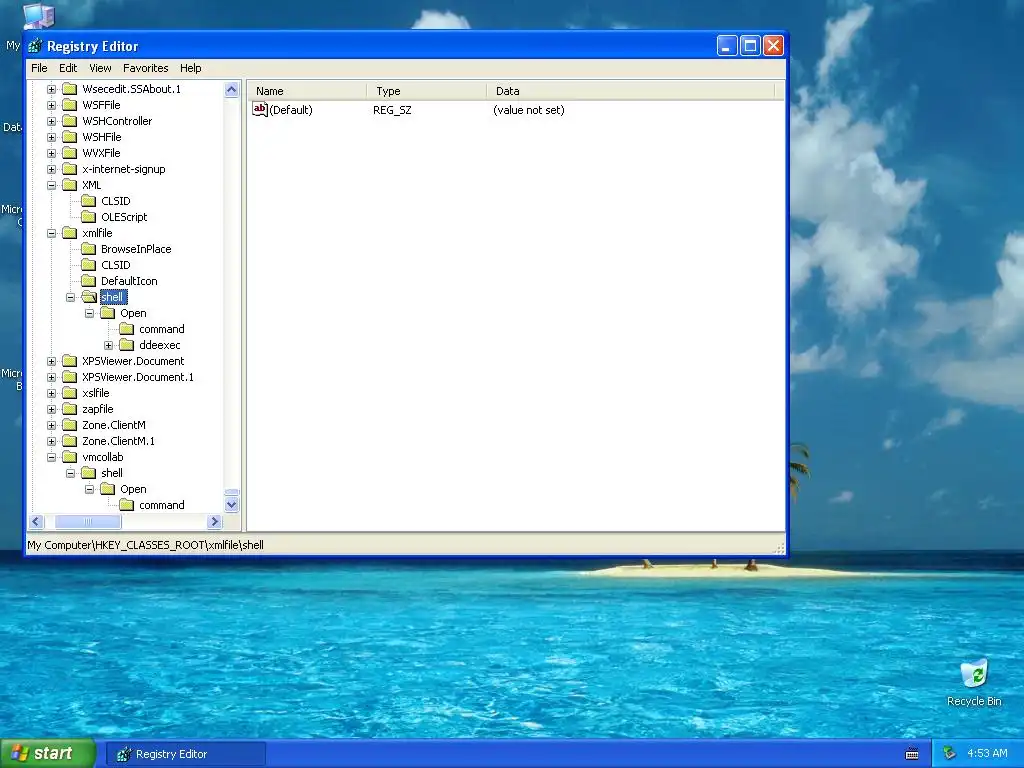Collapse the vmcollab key
Image resolution: width=1024 pixels, height=768 pixels.
52,457
